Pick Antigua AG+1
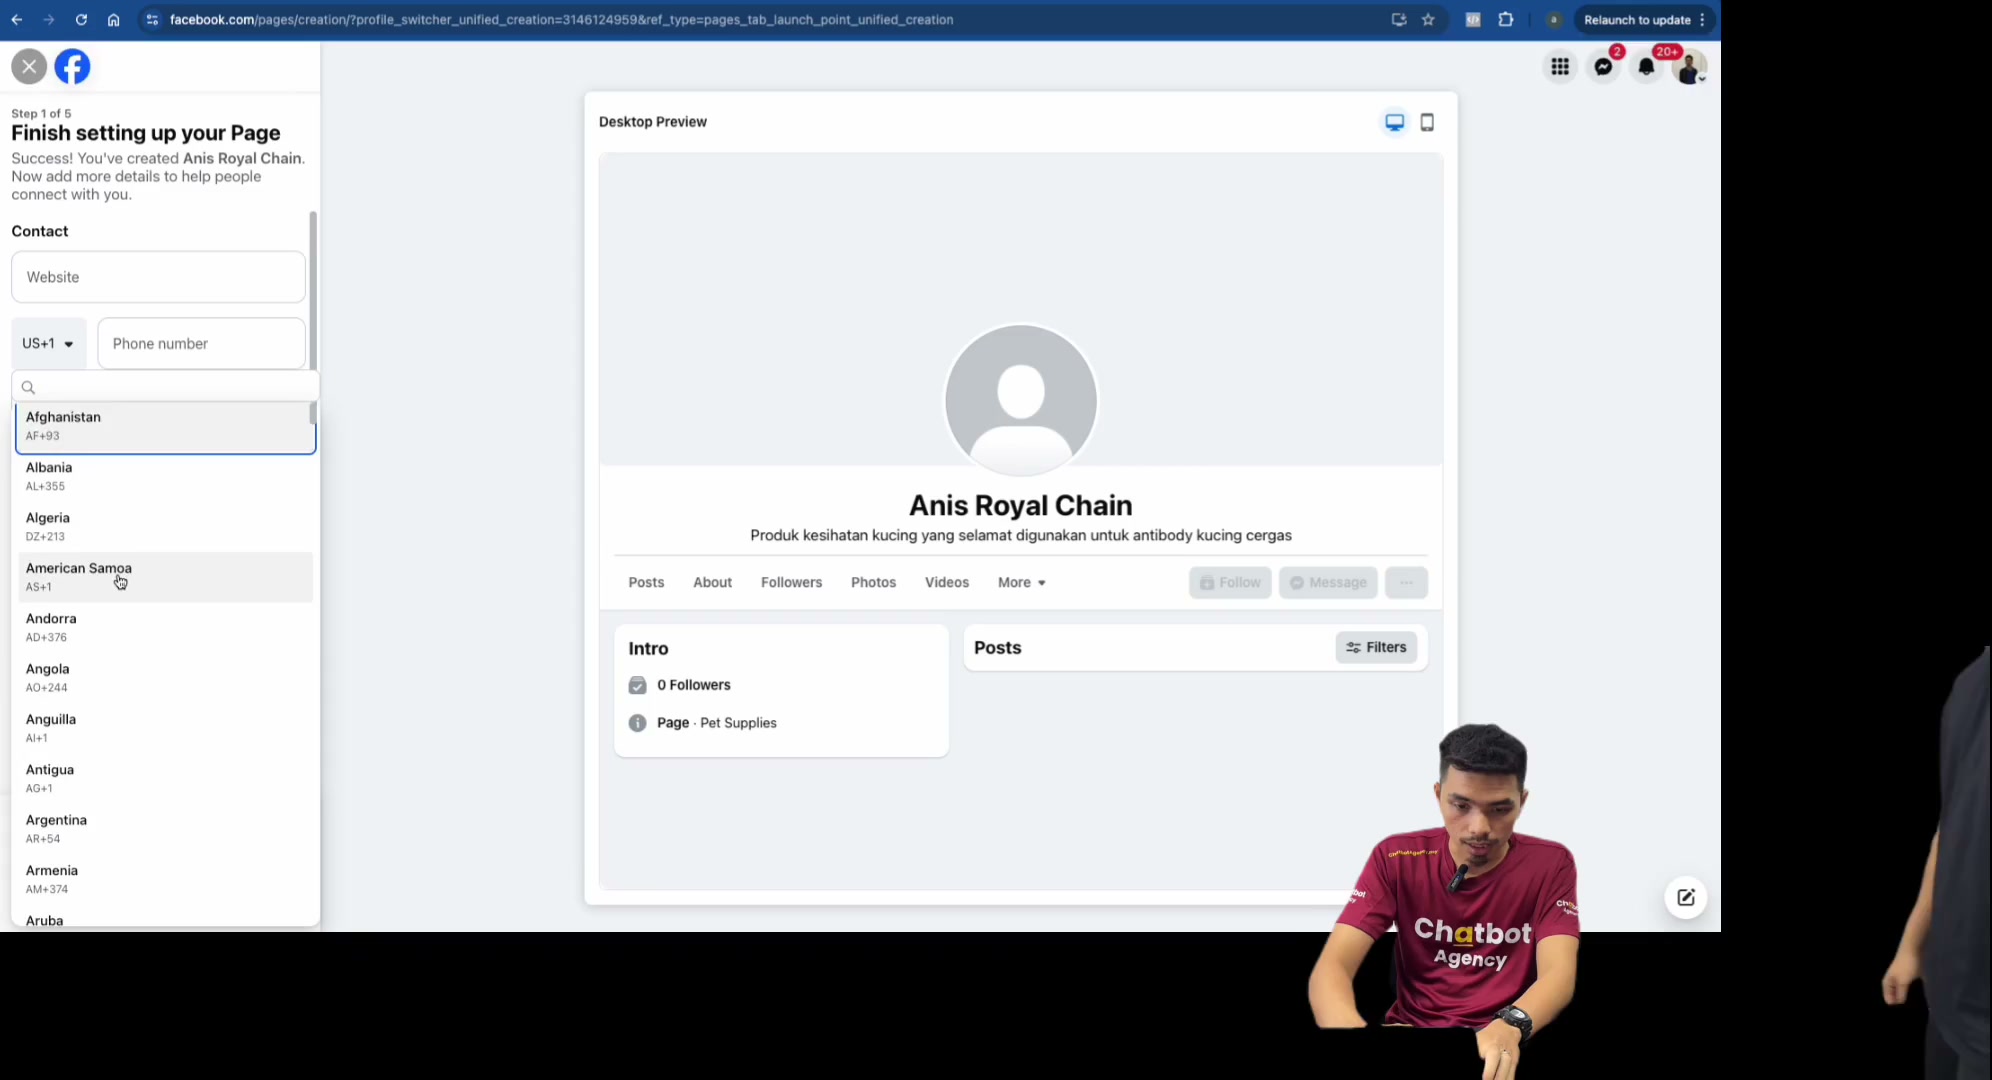The height and width of the screenshot is (1080, 1992). tap(166, 778)
